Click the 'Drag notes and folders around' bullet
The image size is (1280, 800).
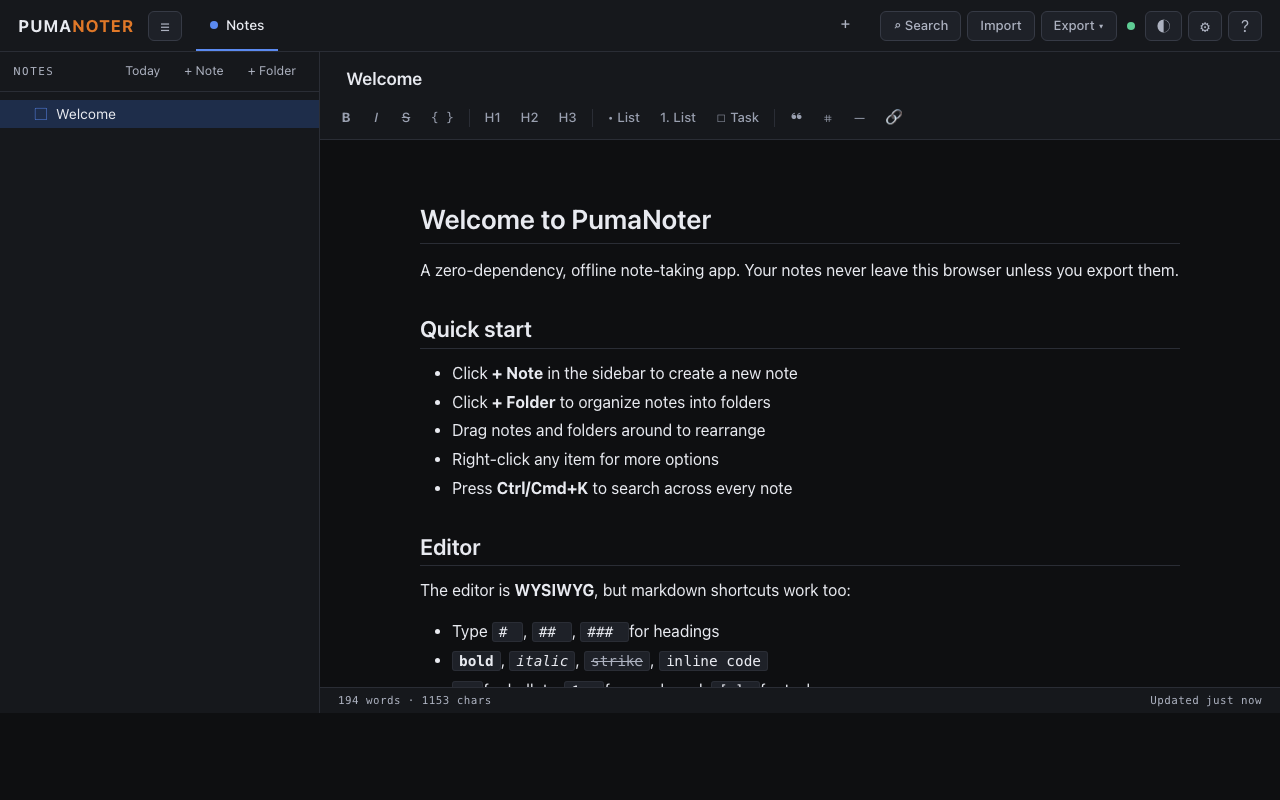608,430
